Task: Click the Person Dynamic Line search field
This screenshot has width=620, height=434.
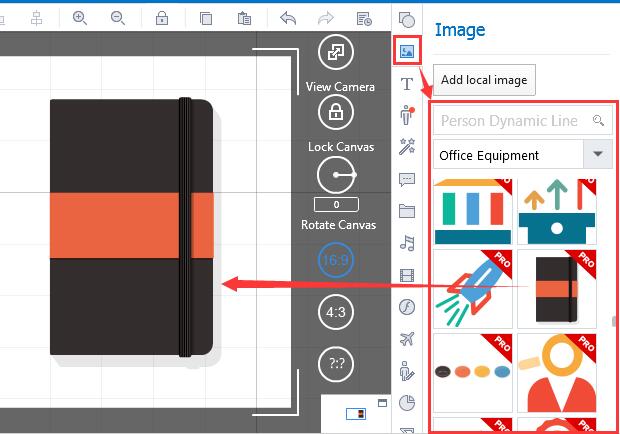Action: (x=523, y=120)
